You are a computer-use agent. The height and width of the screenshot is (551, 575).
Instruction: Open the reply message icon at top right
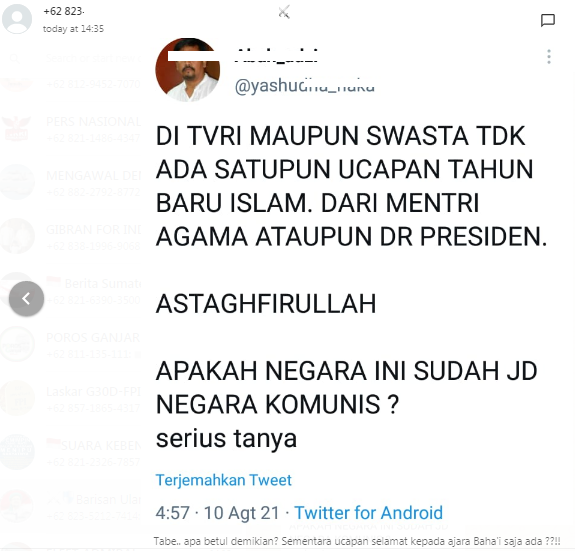pyautogui.click(x=548, y=20)
